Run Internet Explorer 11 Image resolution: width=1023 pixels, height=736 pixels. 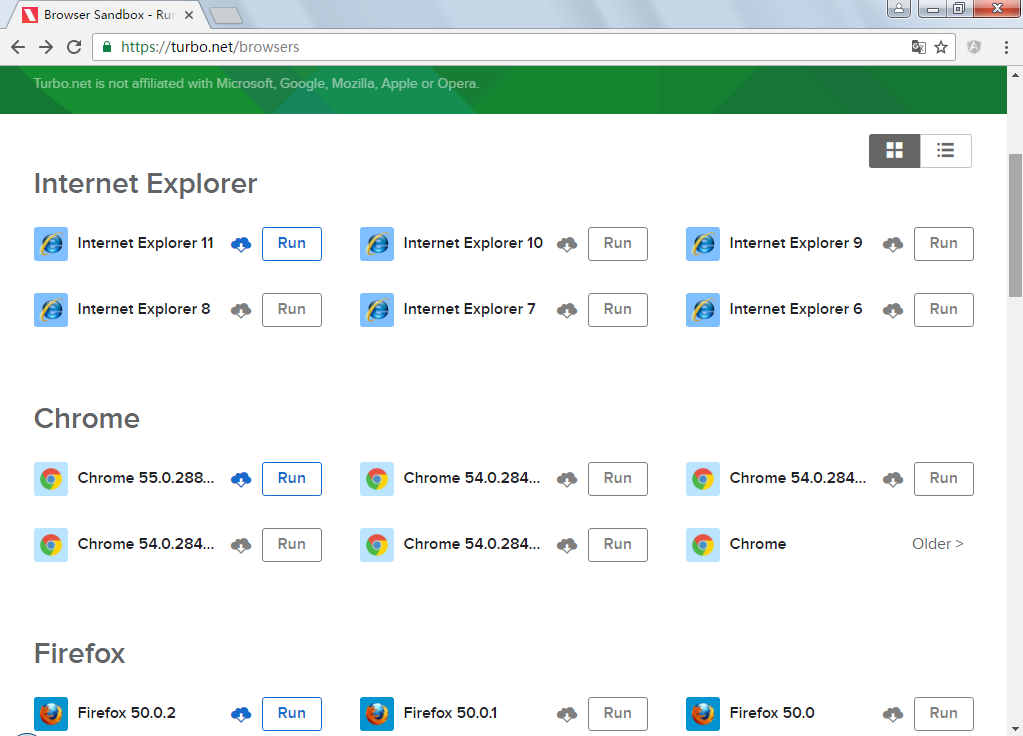(292, 244)
